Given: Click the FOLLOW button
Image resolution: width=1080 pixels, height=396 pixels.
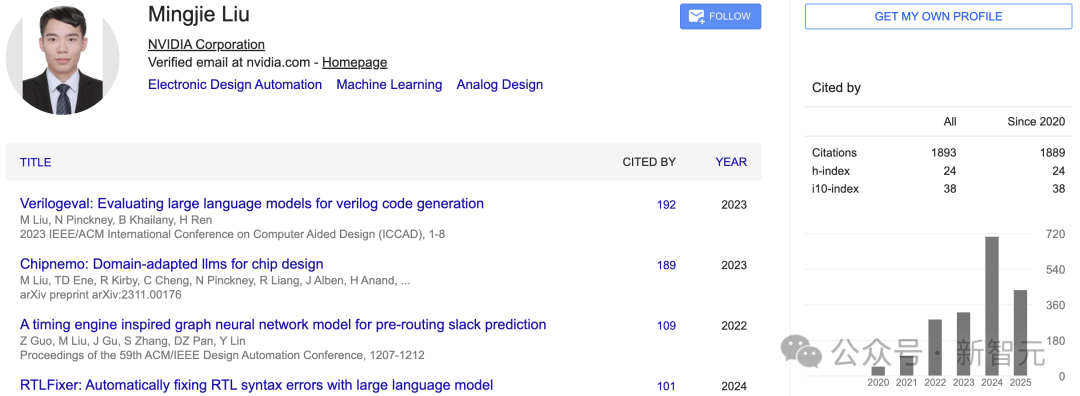Looking at the screenshot, I should [720, 17].
